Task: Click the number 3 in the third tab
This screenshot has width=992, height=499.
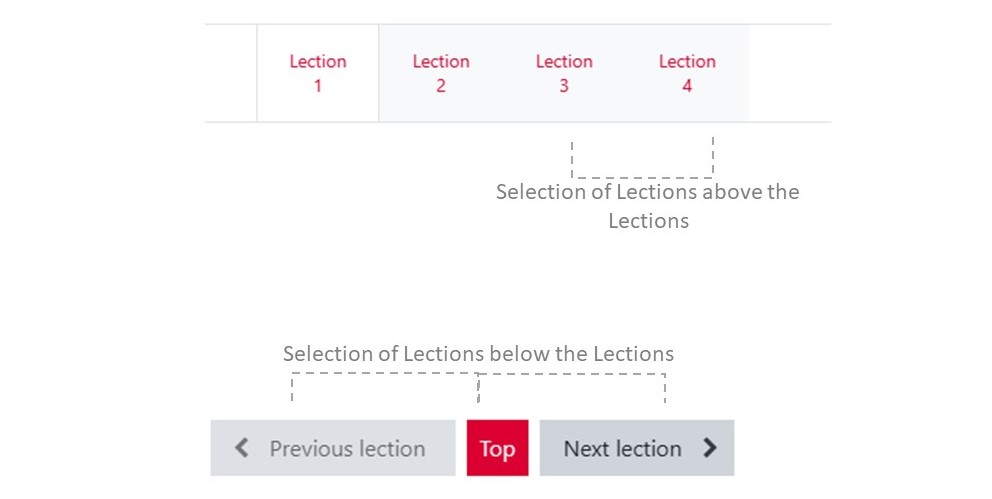Action: [564, 86]
